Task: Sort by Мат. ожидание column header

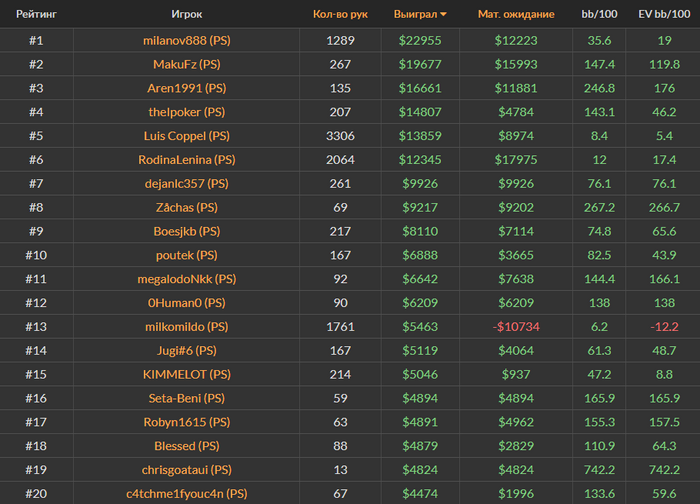Action: (516, 15)
